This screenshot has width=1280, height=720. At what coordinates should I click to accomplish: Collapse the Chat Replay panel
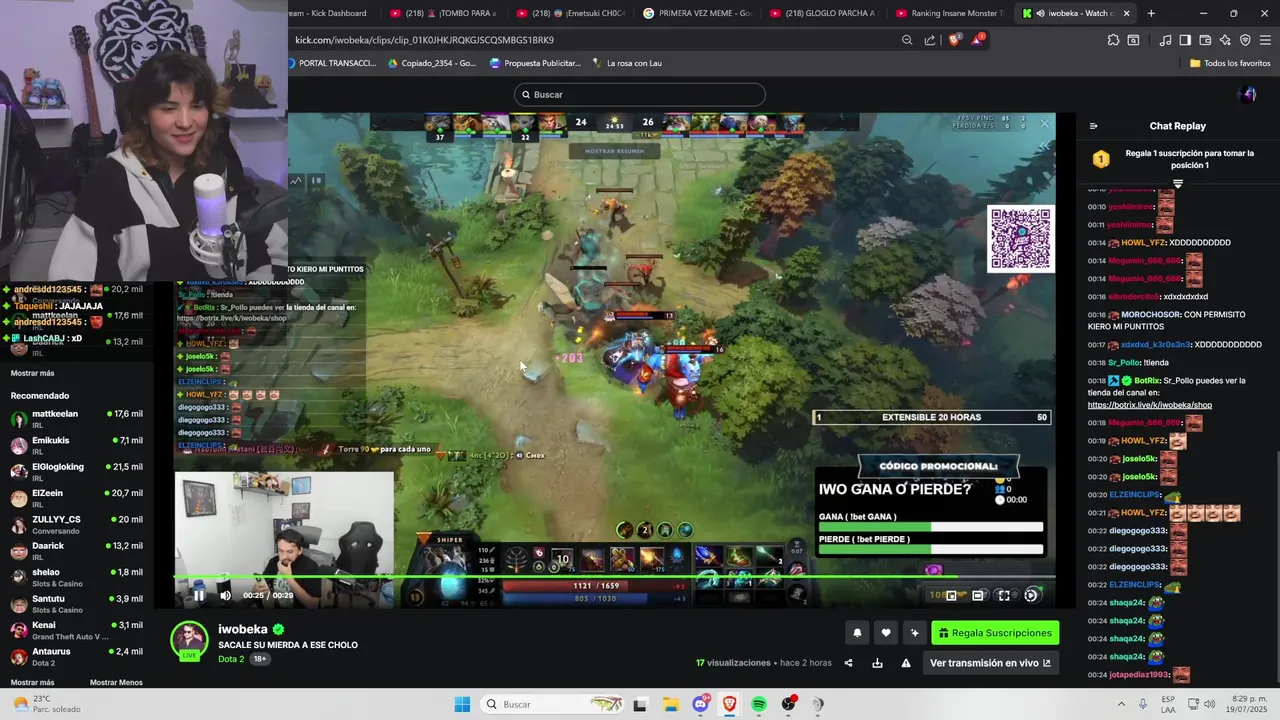(x=1093, y=126)
